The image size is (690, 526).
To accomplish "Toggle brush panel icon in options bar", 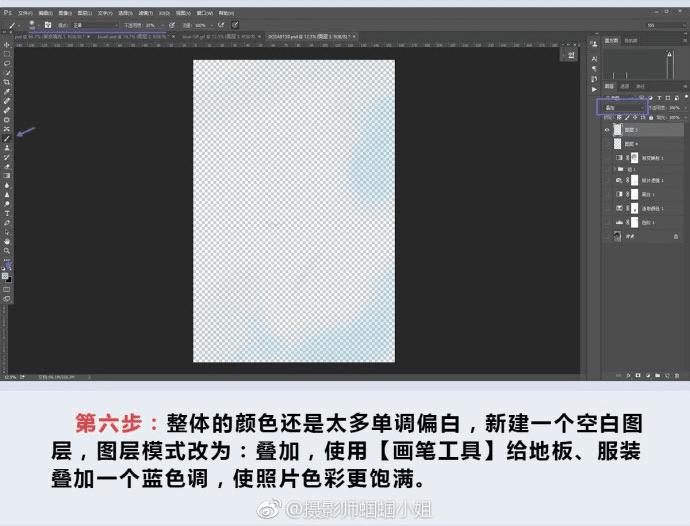I will pyautogui.click(x=48, y=25).
